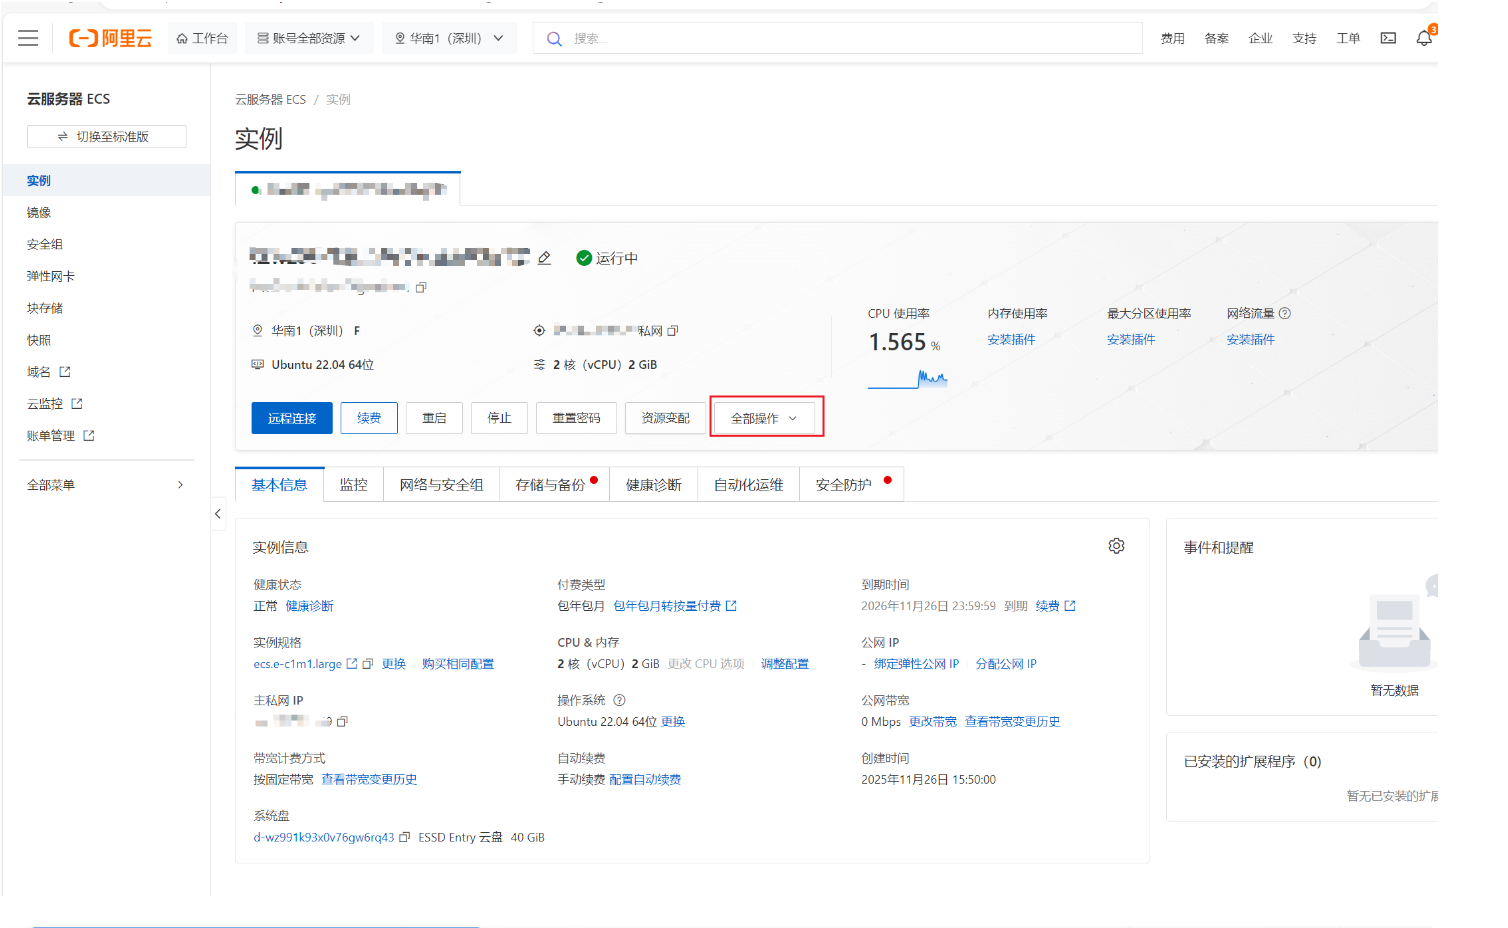Open 工单 in the top bar
This screenshot has width=1508, height=928.
(1348, 38)
